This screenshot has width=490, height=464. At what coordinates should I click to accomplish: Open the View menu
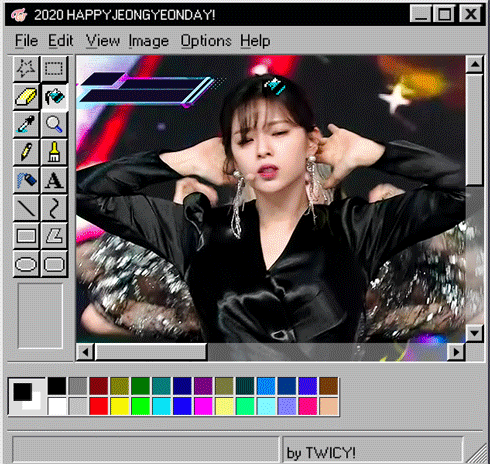point(102,41)
